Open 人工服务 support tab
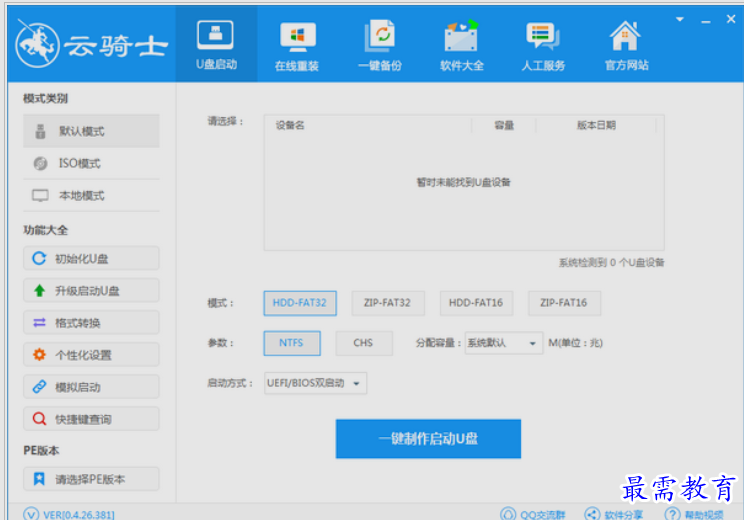 (543, 46)
